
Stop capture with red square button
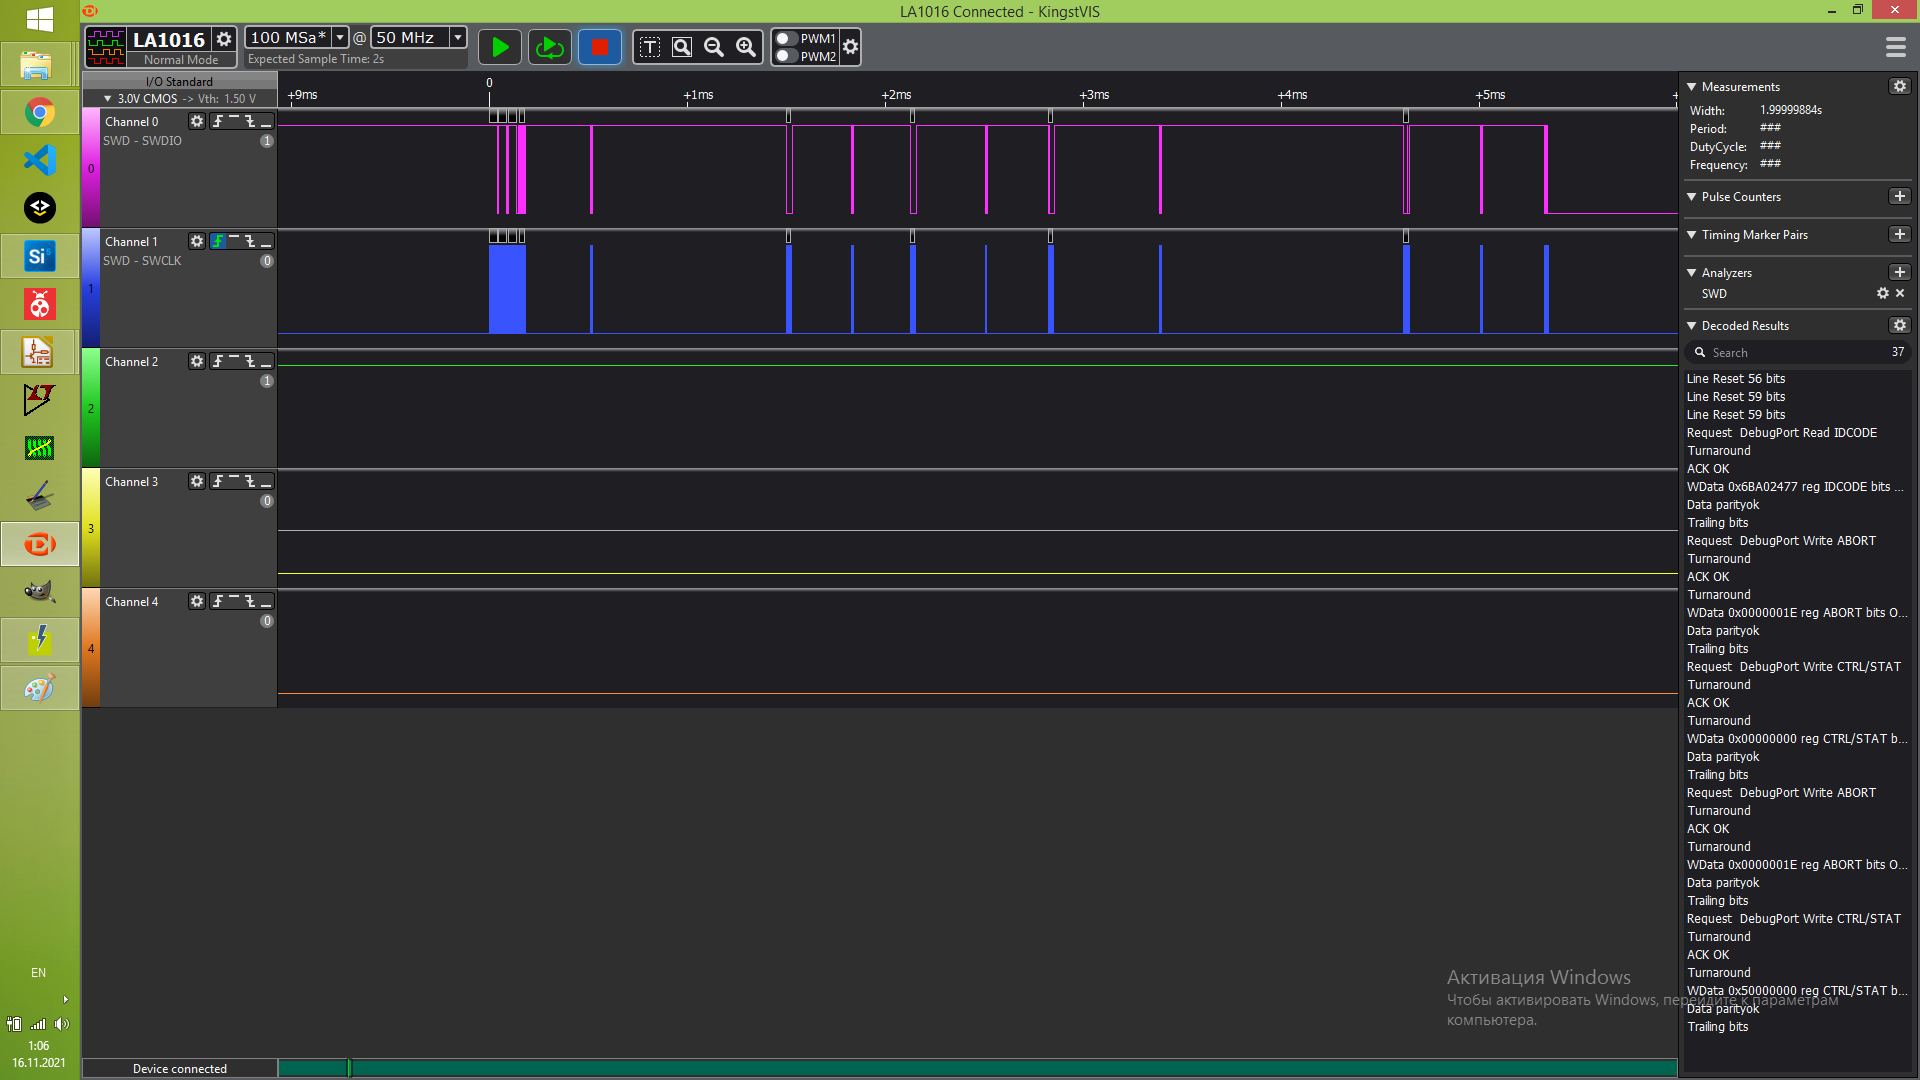pos(599,47)
